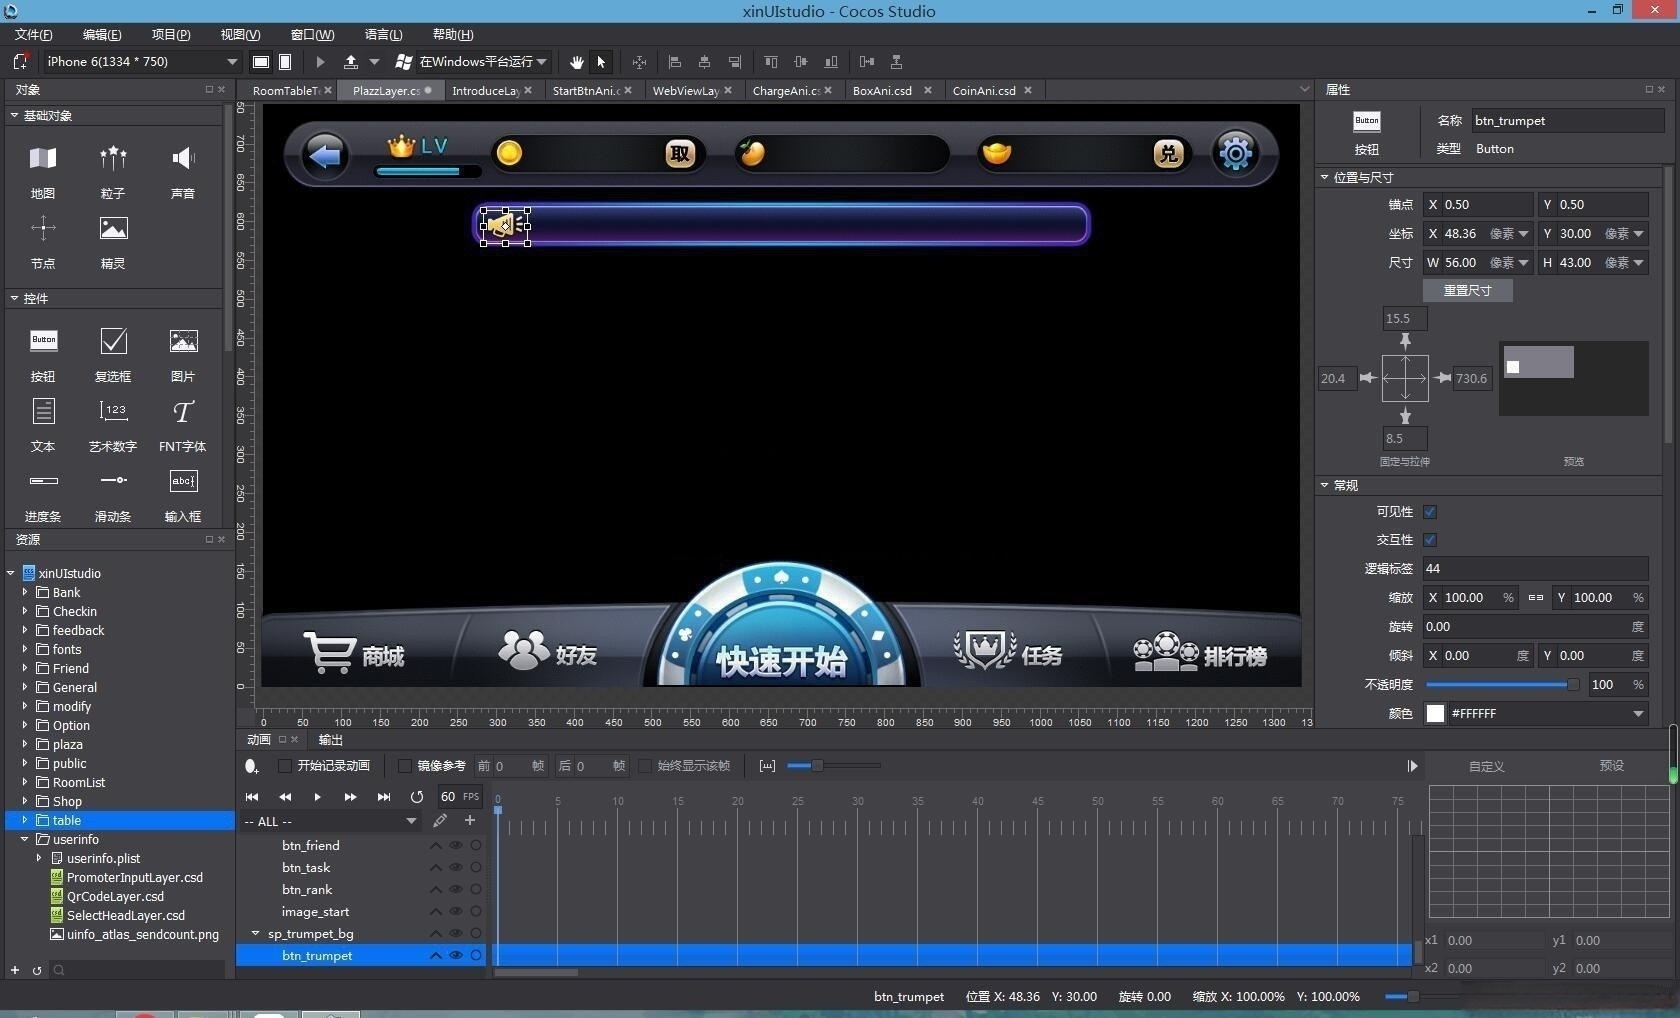Select the Art Number (艺术数字) widget icon
Screen dimensions: 1680x1018
click(x=113, y=411)
